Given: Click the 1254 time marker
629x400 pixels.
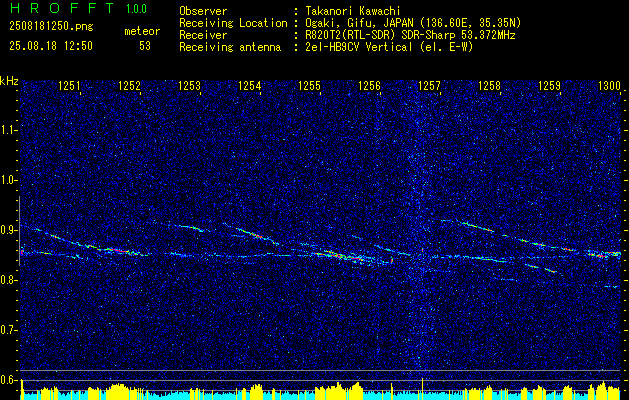Looking at the screenshot, I should pyautogui.click(x=249, y=85).
